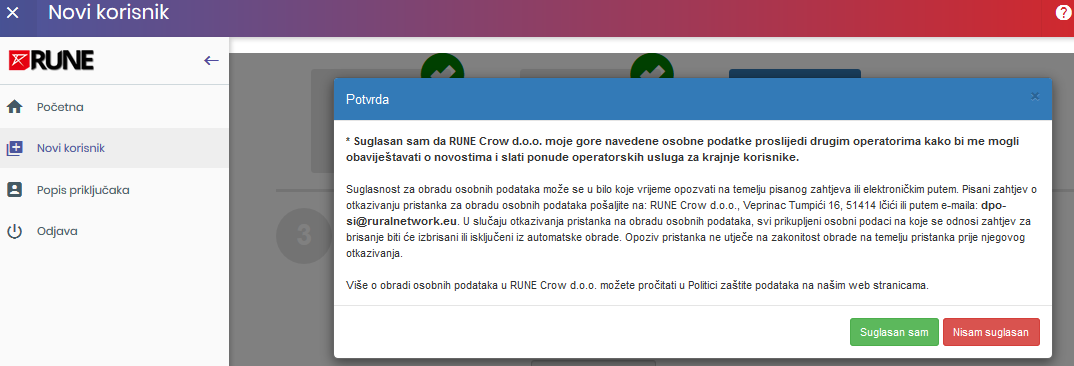Screen dimensions: 1074x366
Task: Go to Popis priključaka
Action: click(x=114, y=190)
